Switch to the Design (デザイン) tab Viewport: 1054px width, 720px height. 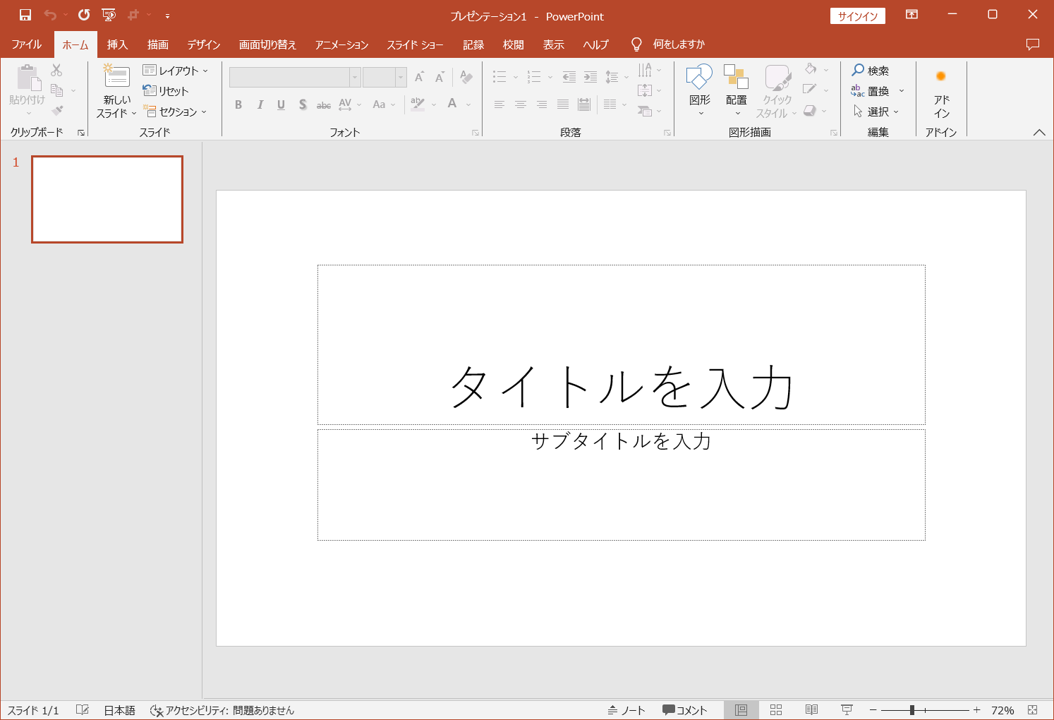pyautogui.click(x=203, y=45)
